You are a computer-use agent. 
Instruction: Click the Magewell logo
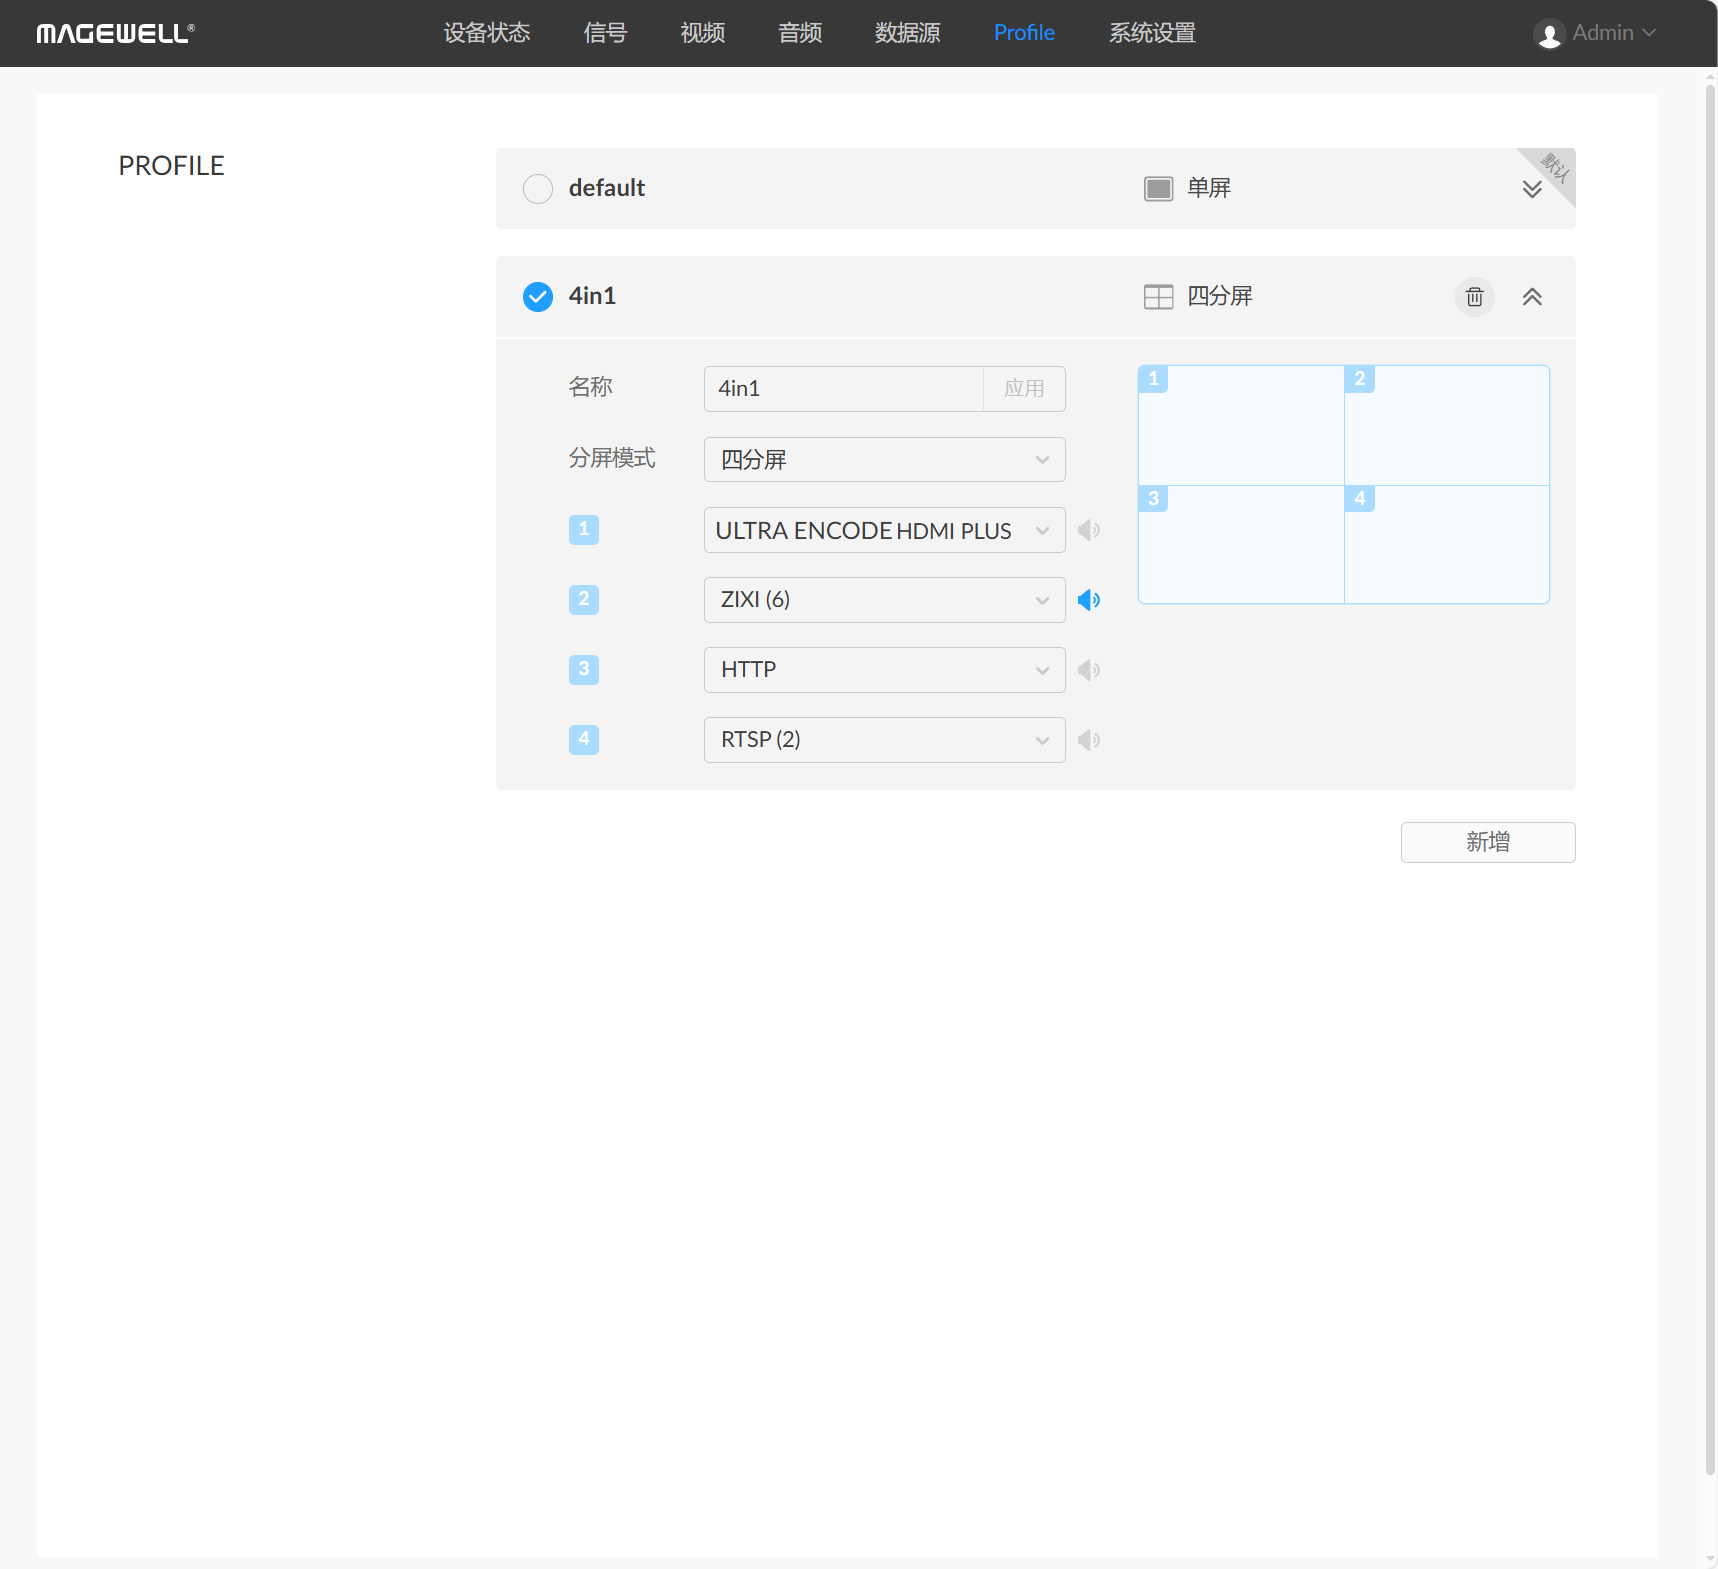point(115,34)
